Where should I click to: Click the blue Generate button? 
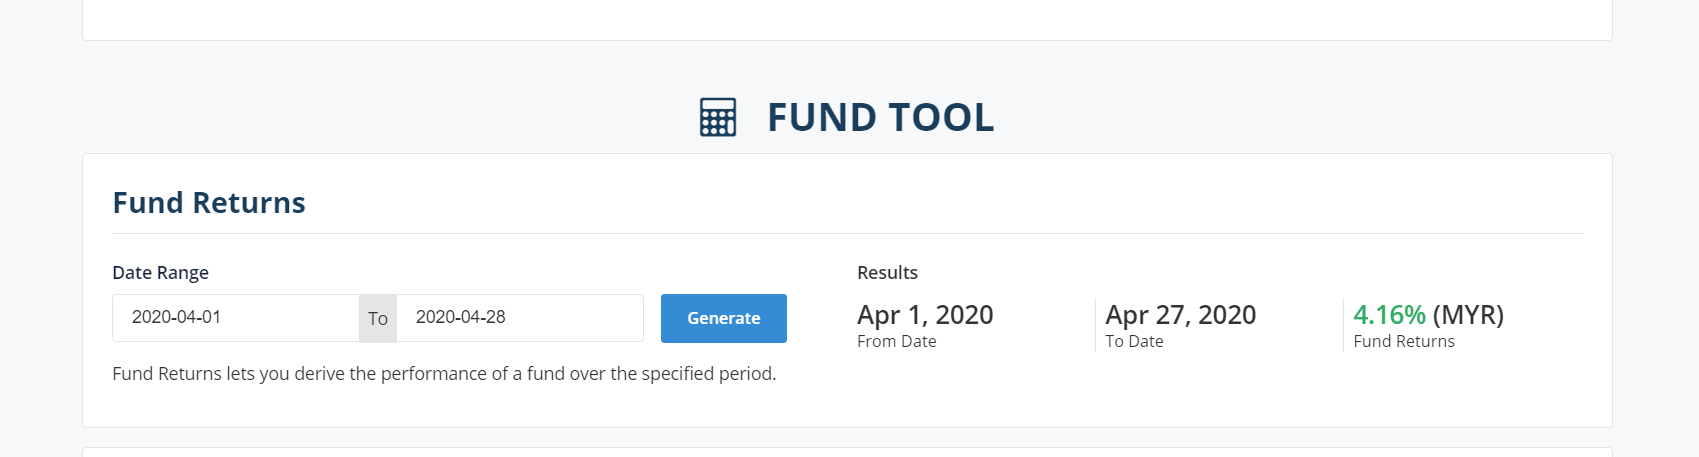pyautogui.click(x=724, y=318)
